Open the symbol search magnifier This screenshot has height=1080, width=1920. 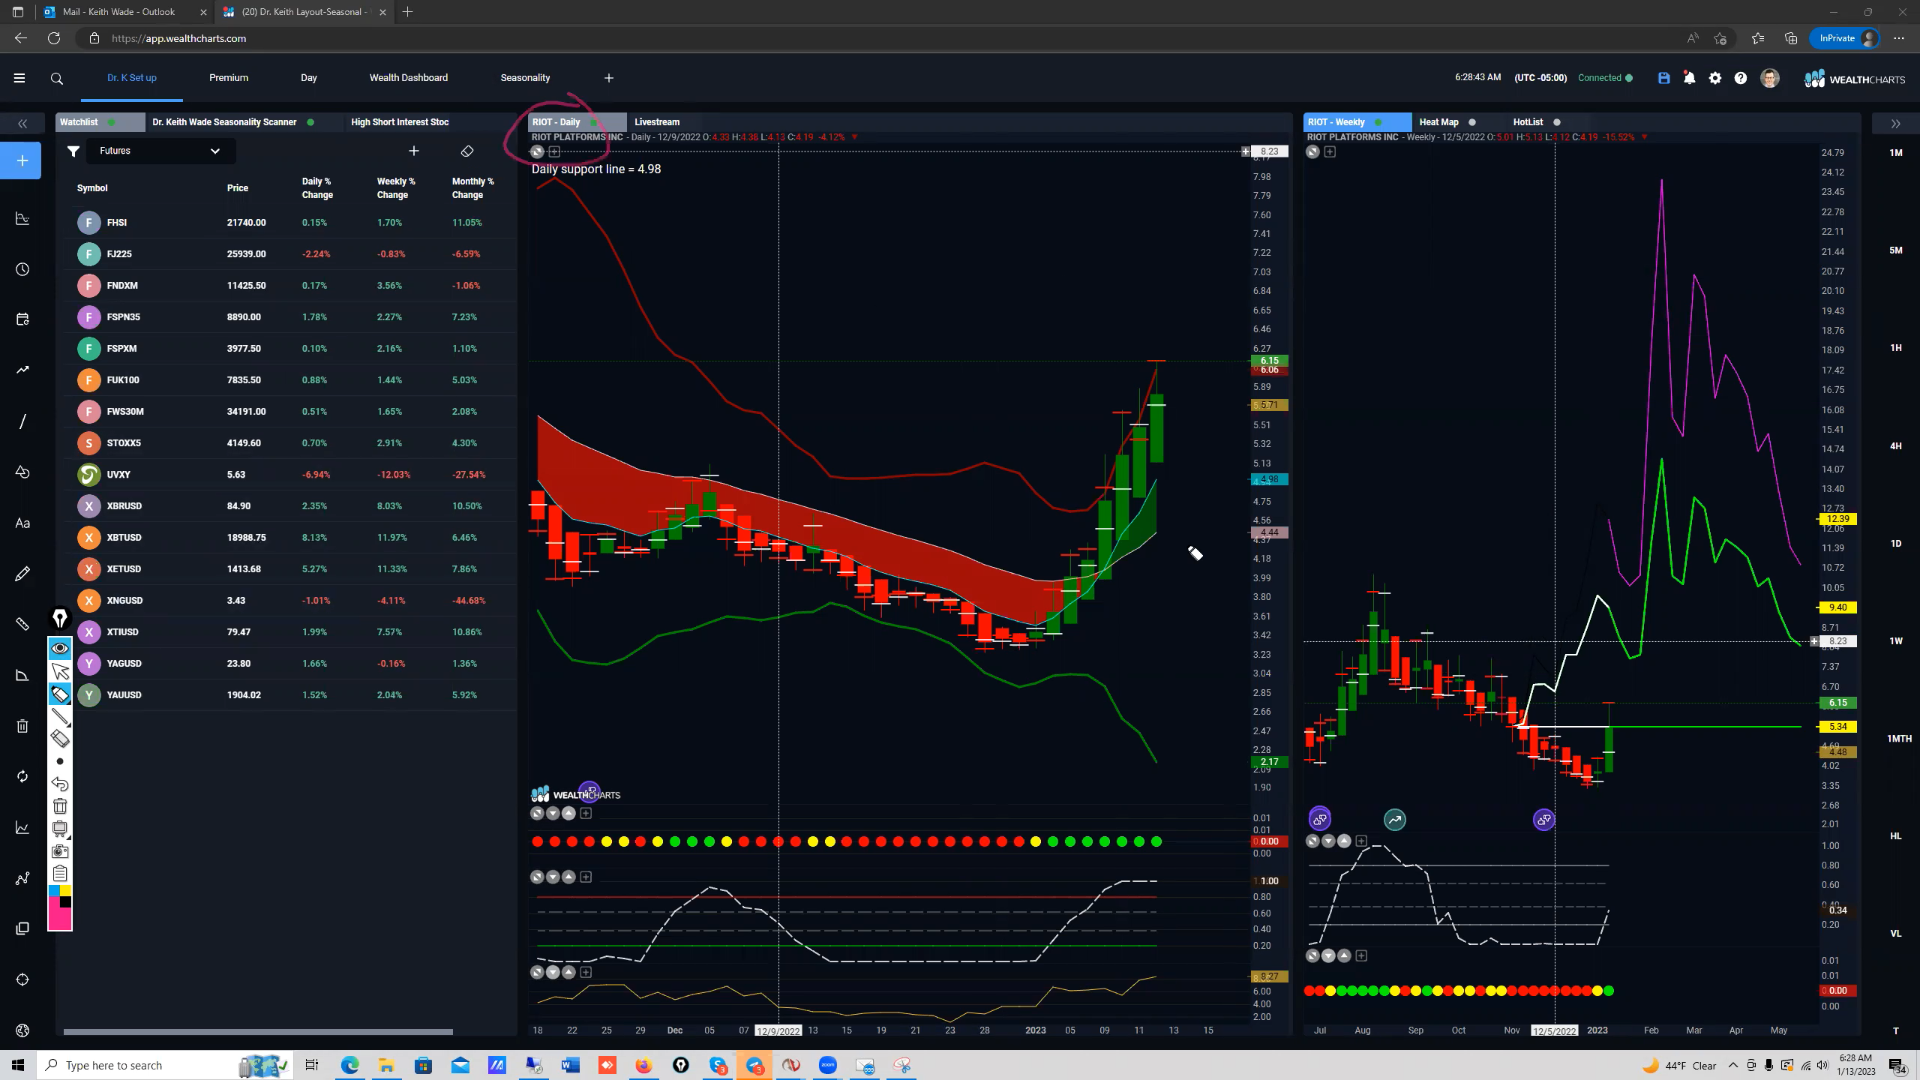click(x=57, y=78)
